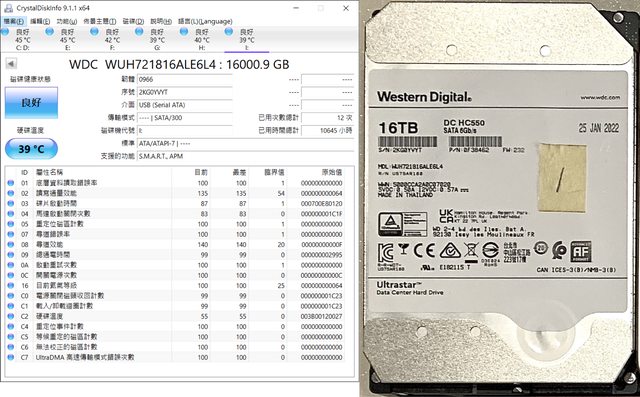
Task: Click the blue 良好 health status button
Action: pyautogui.click(x=31, y=102)
